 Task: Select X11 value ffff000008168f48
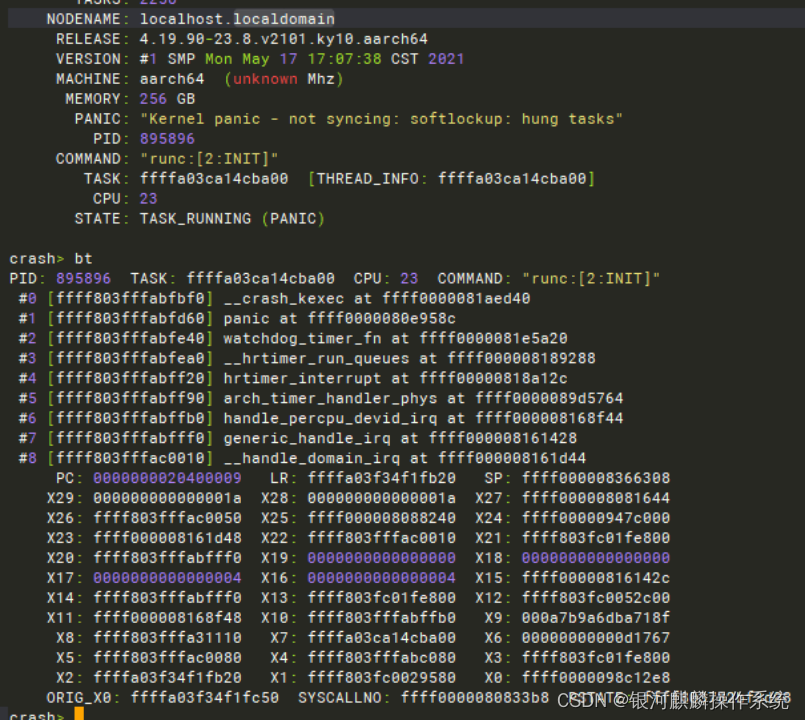(167, 618)
